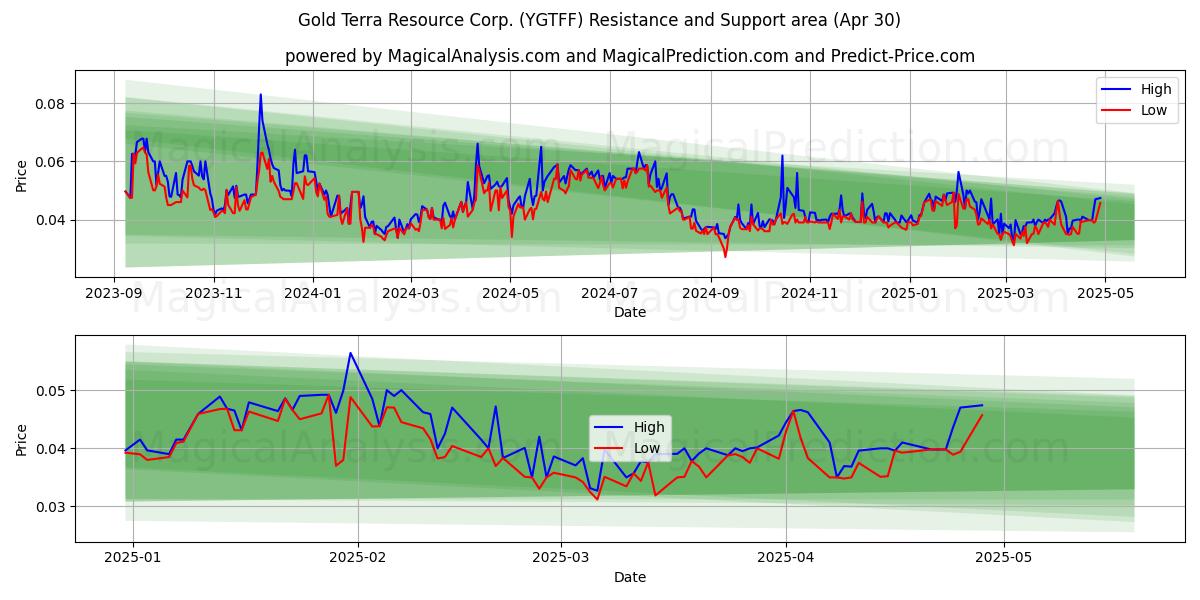Image resolution: width=1200 pixels, height=600 pixels.
Task: Click the 2023-11 date tick label
Action: coord(213,293)
